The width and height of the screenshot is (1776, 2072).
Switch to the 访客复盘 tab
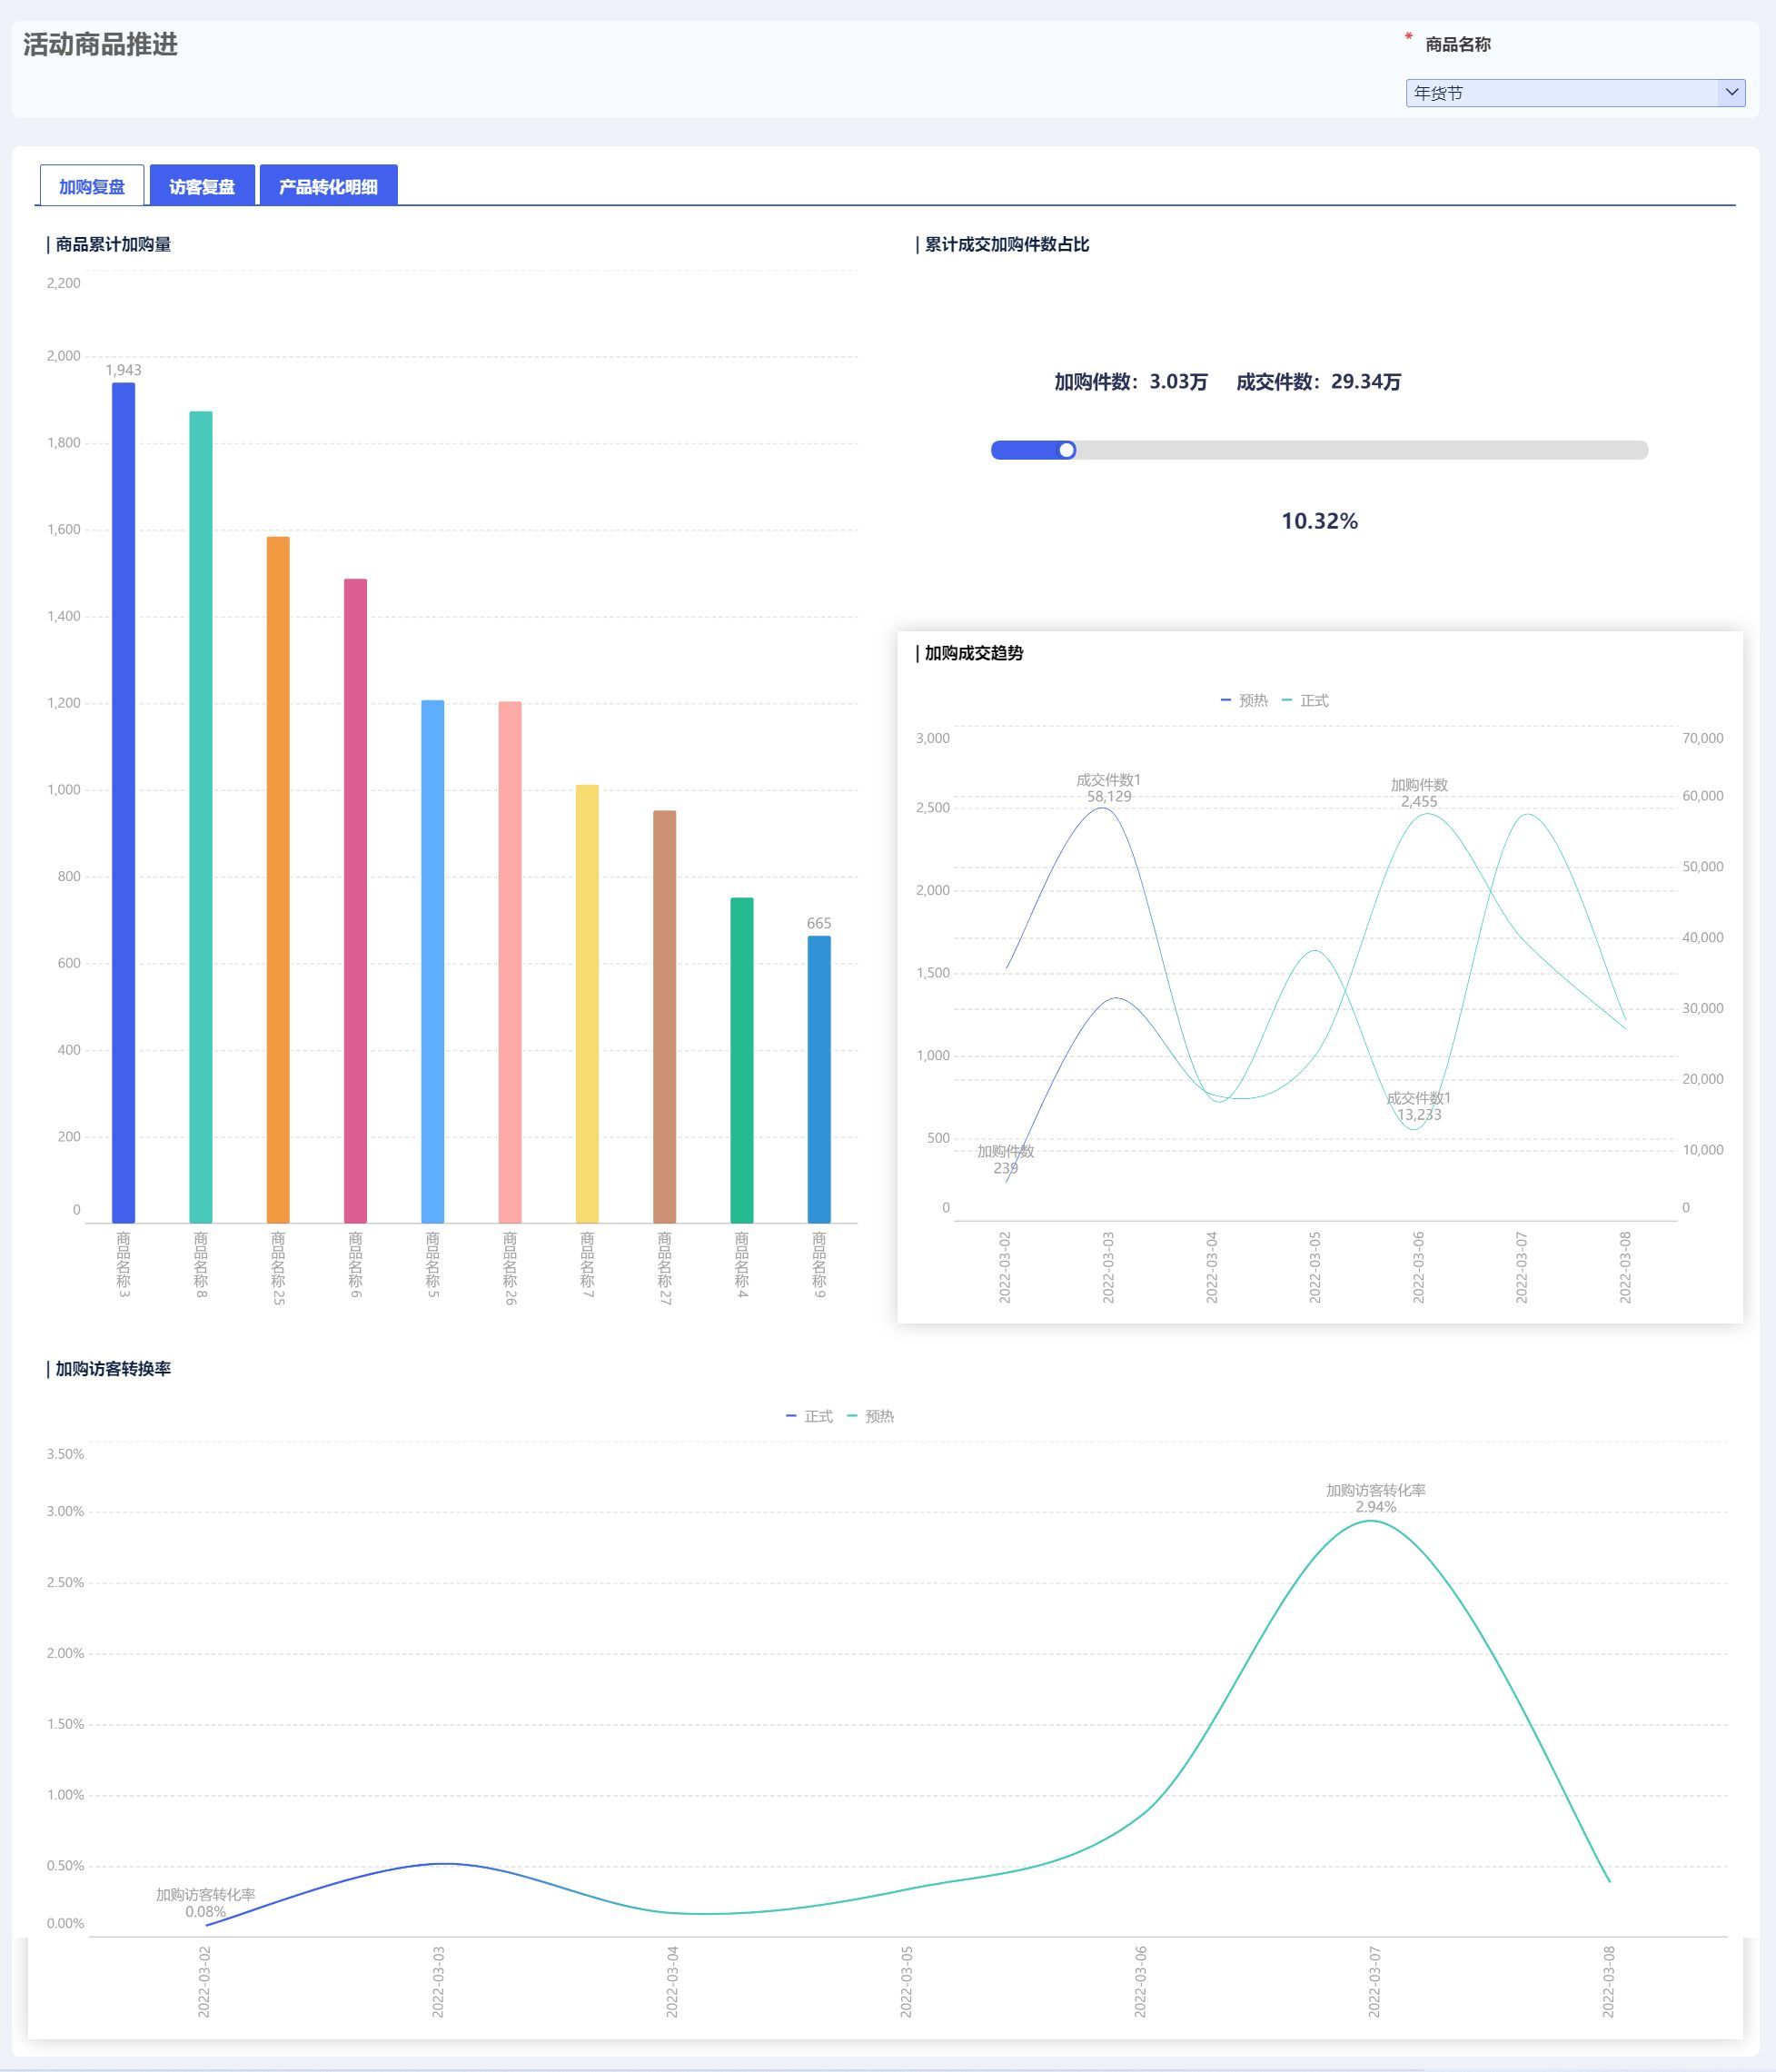[x=202, y=186]
